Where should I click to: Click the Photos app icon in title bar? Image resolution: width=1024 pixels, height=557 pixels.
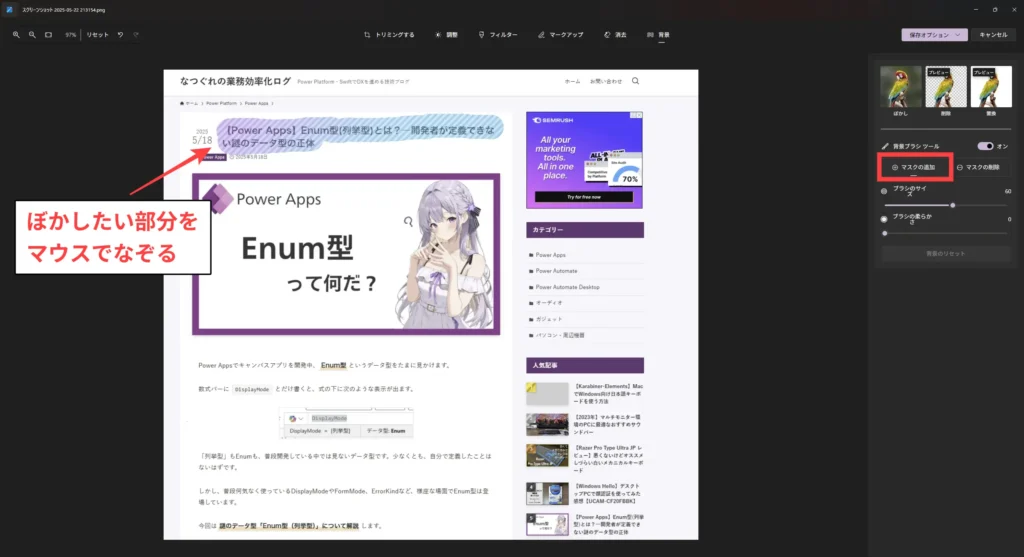[x=9, y=10]
